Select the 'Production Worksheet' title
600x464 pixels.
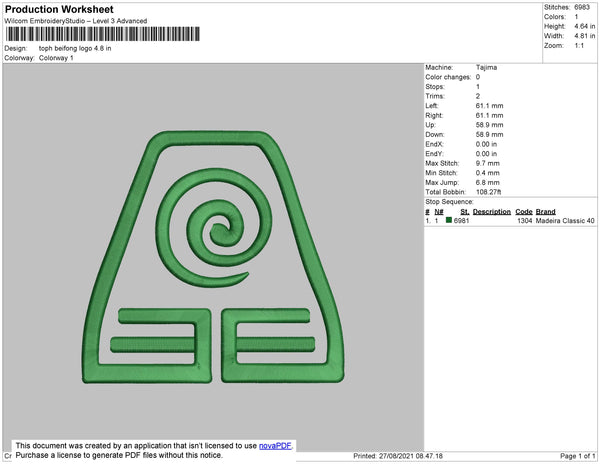[59, 10]
